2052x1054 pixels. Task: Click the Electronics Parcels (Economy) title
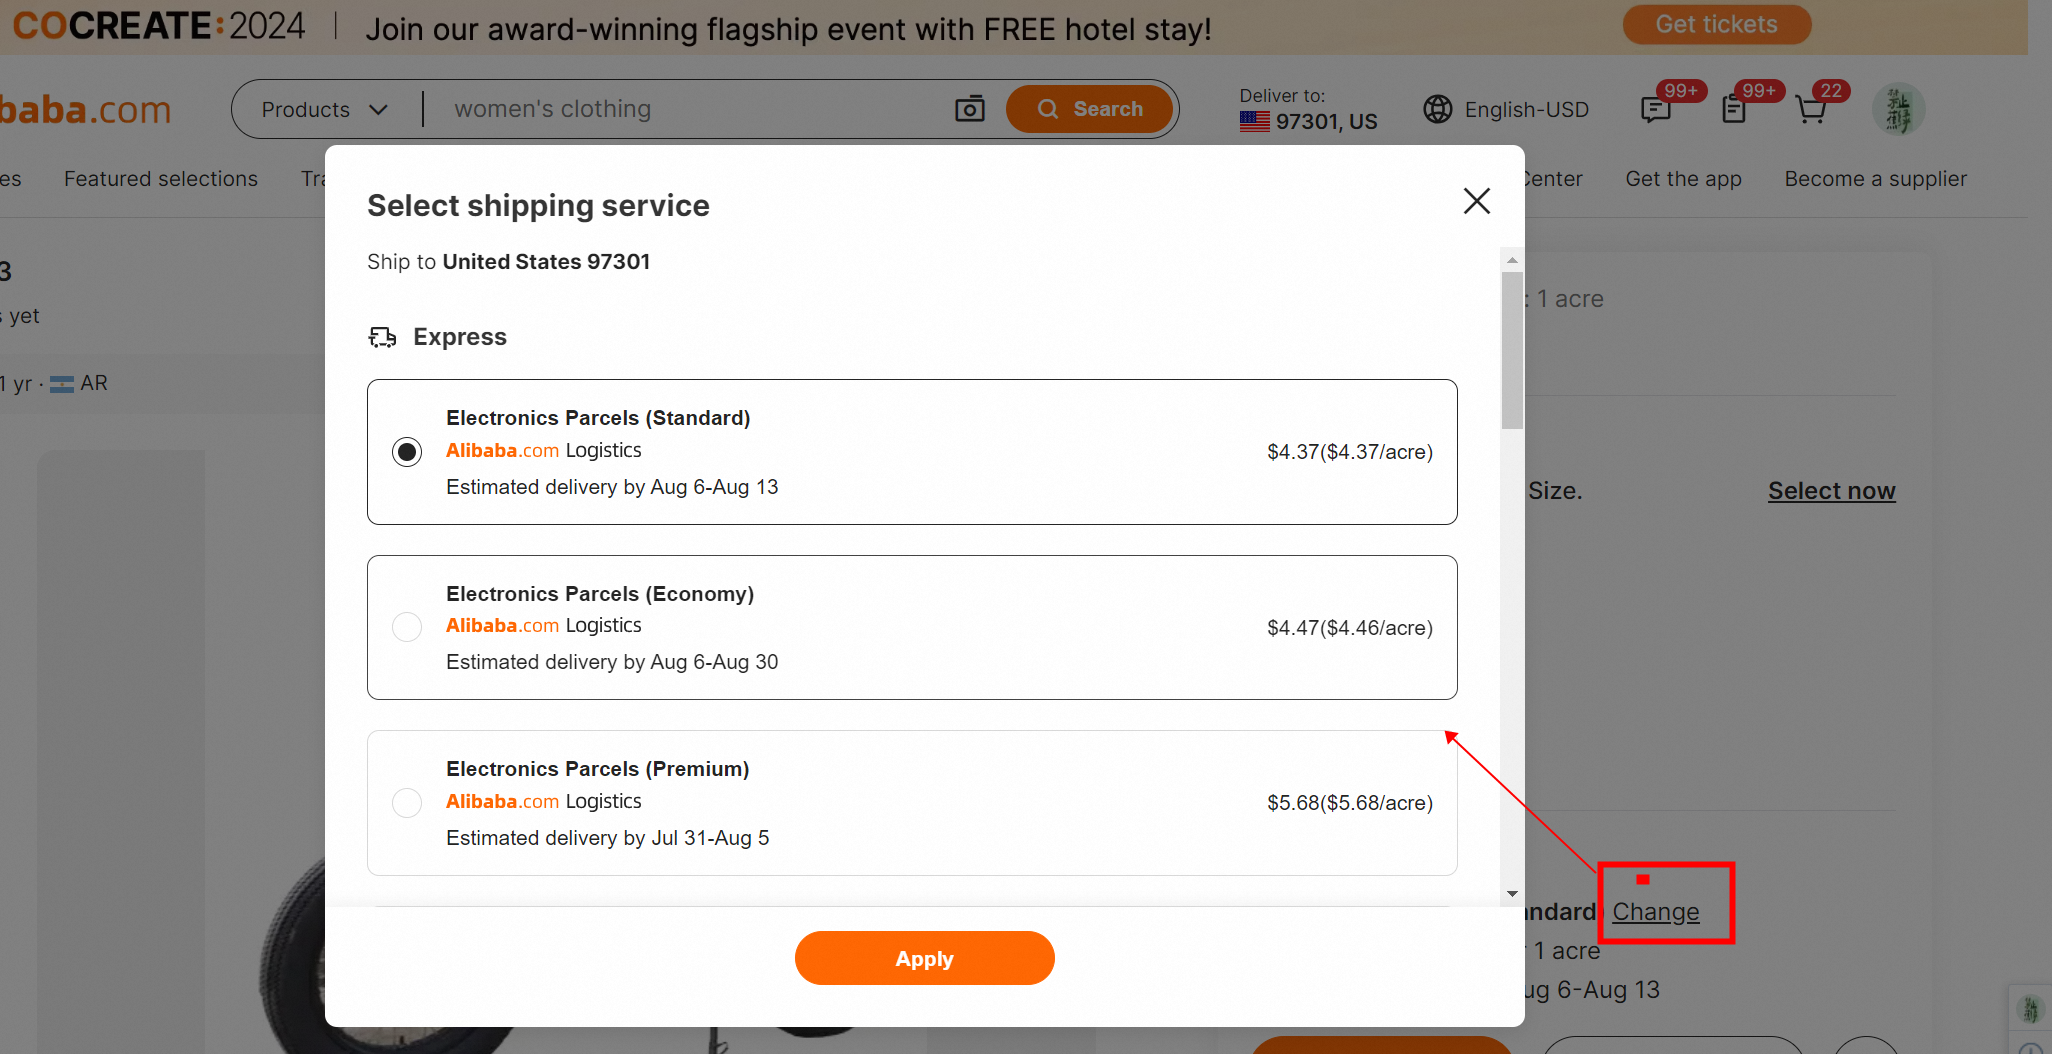coord(600,594)
